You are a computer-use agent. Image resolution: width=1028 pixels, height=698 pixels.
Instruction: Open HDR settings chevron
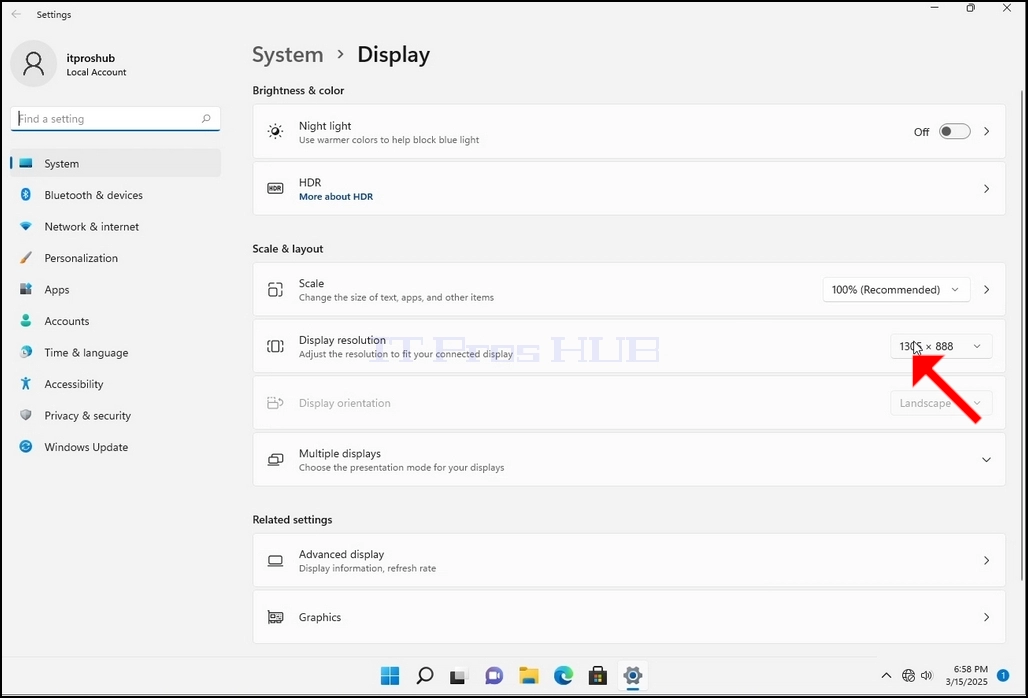pyautogui.click(x=986, y=189)
